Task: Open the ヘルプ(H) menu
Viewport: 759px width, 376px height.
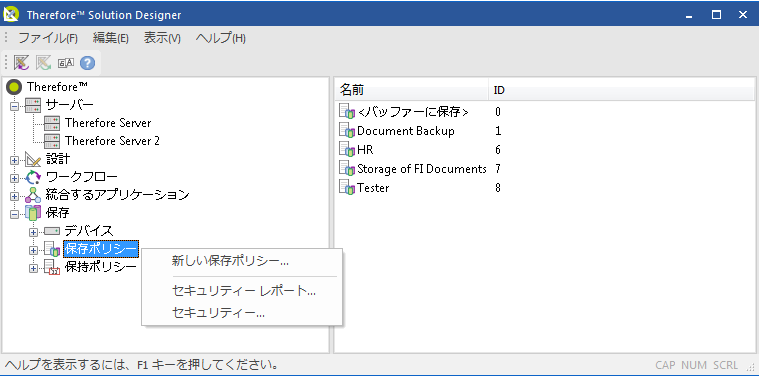Action: [221, 38]
